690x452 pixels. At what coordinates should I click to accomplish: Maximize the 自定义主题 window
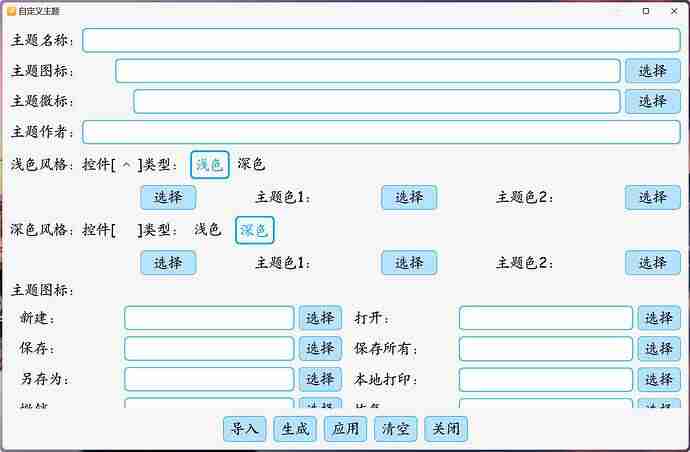(646, 11)
